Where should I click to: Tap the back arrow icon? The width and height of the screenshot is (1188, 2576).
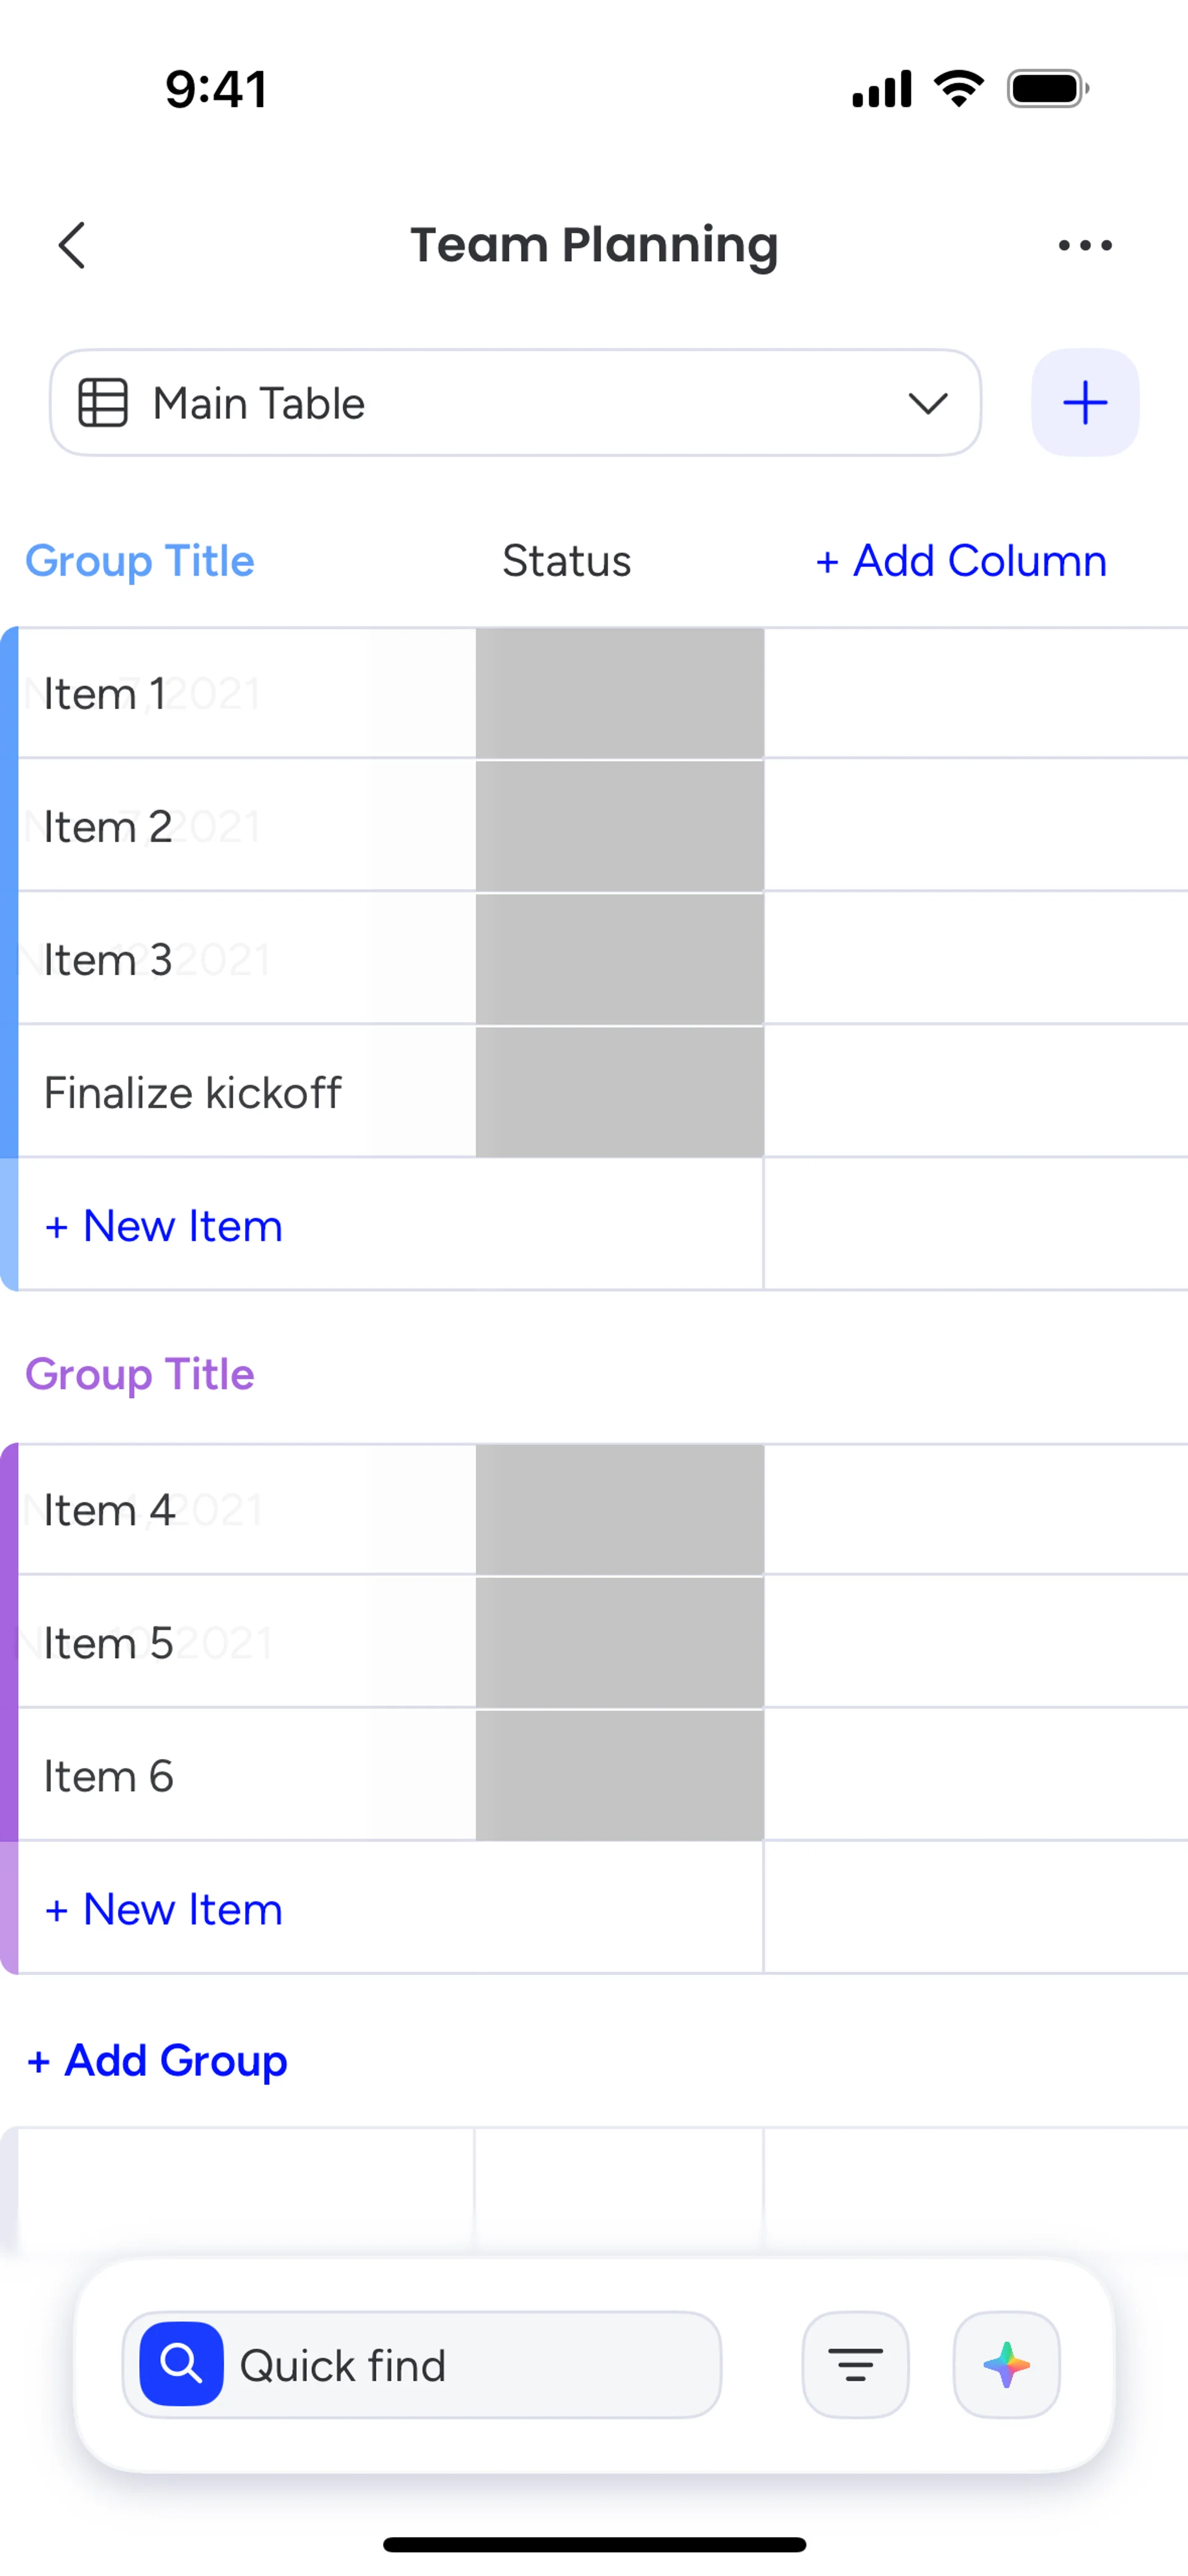point(72,245)
